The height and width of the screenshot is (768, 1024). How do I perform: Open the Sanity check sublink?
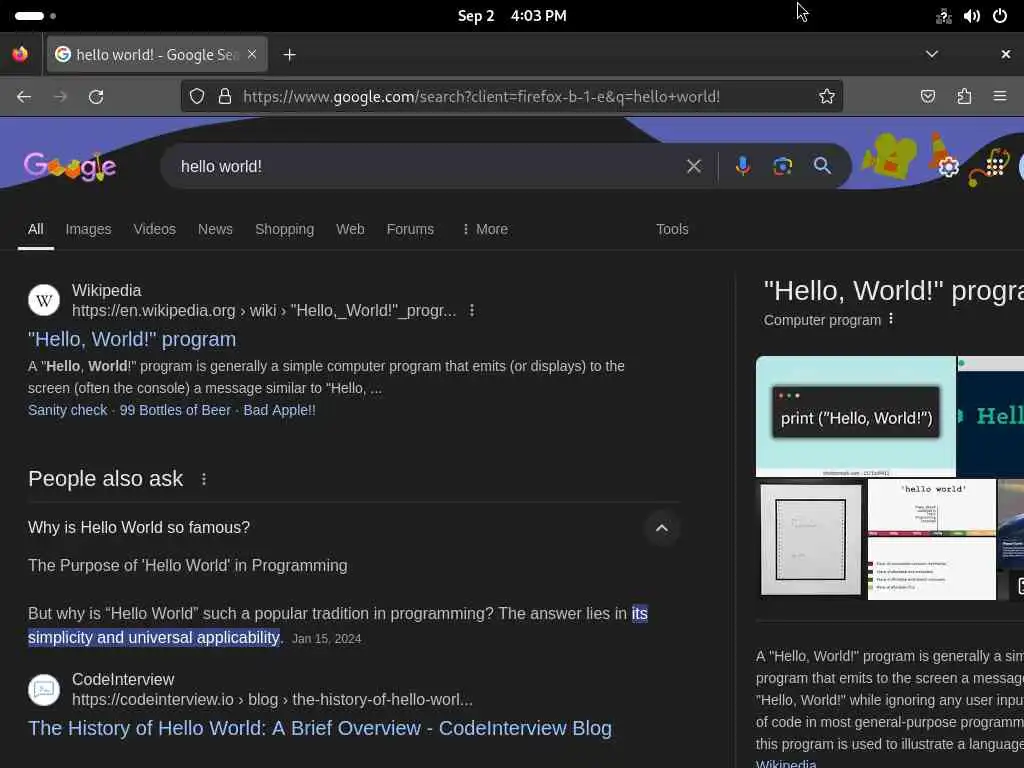68,410
